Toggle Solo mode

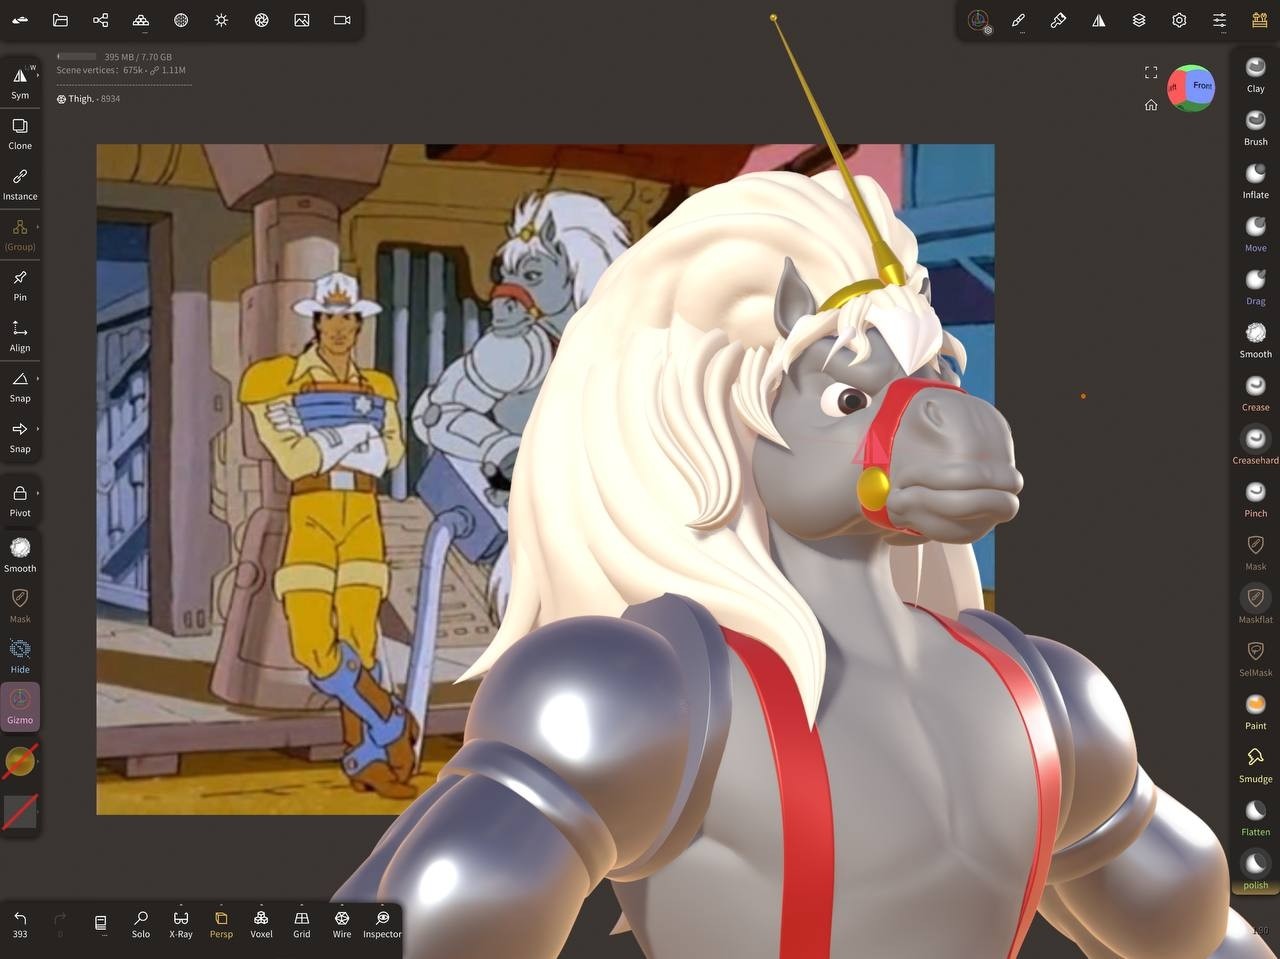click(141, 924)
